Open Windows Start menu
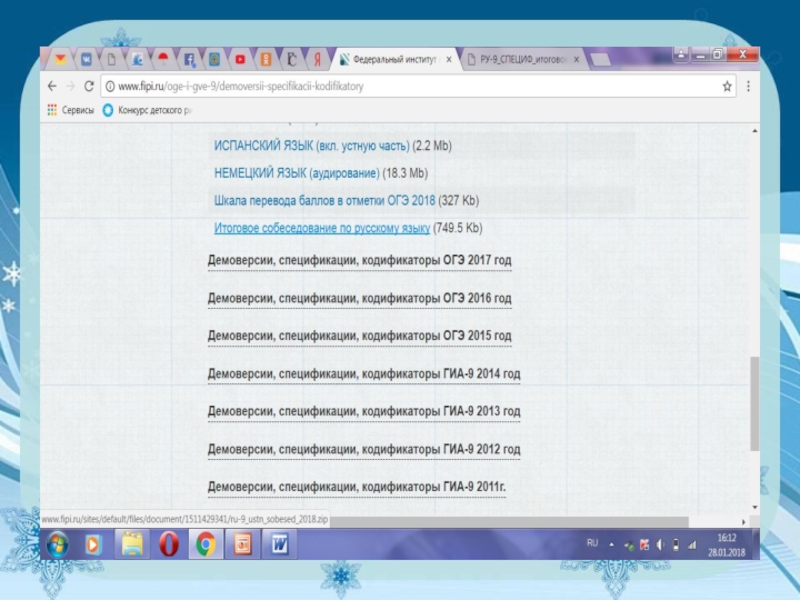Image resolution: width=800 pixels, height=600 pixels. tap(57, 544)
